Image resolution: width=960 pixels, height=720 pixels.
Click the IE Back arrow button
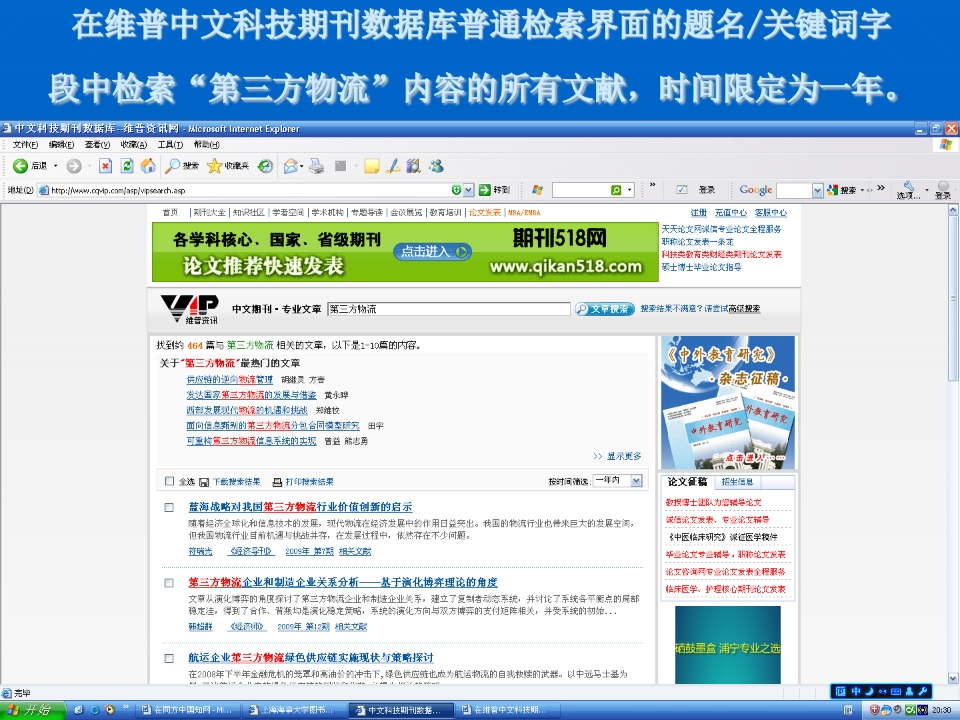click(20, 166)
